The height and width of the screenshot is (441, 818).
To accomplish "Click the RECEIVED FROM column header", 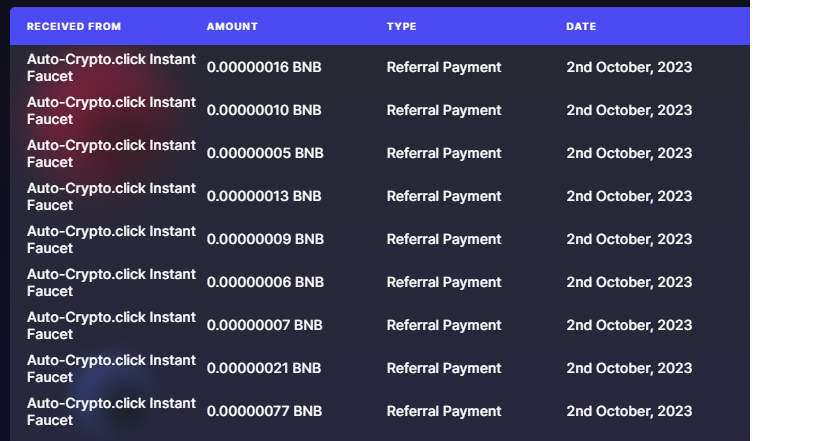I will point(74,27).
